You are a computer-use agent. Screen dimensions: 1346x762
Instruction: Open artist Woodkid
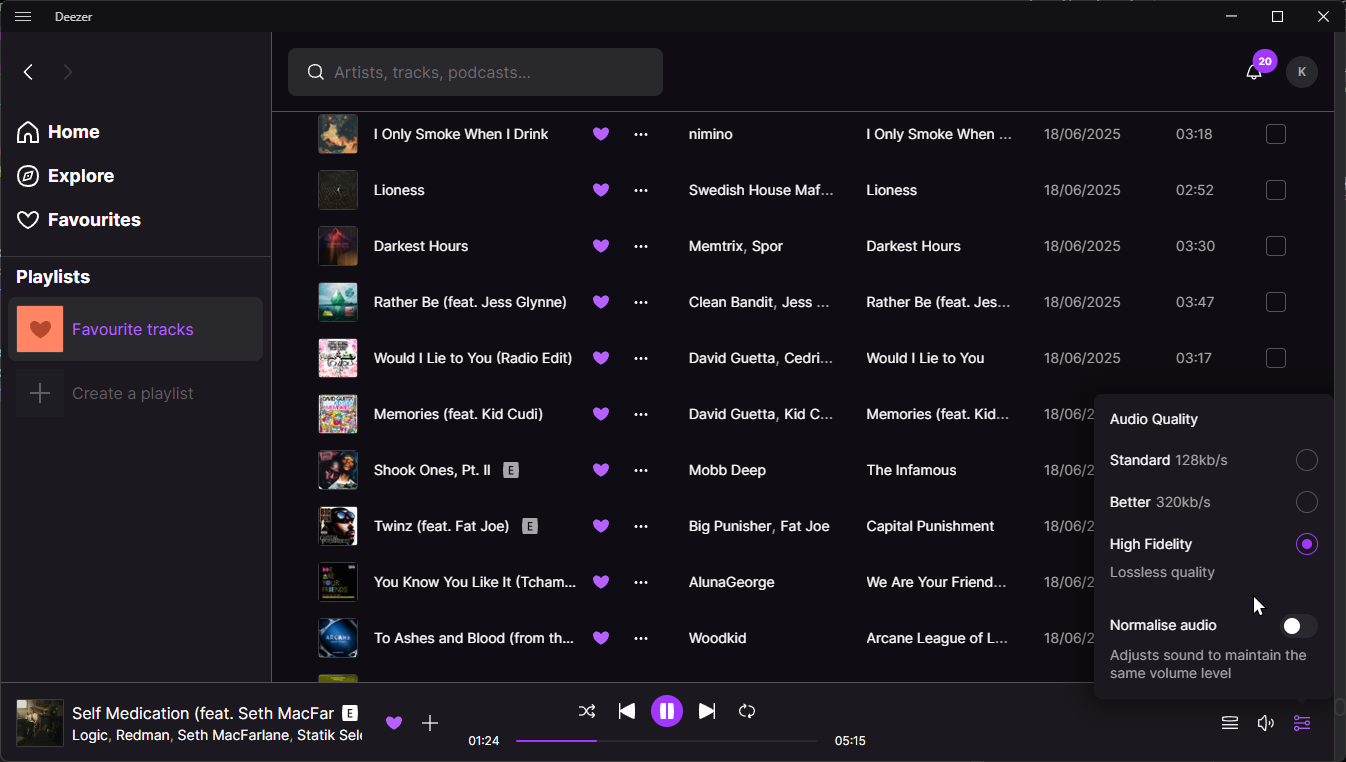click(718, 638)
